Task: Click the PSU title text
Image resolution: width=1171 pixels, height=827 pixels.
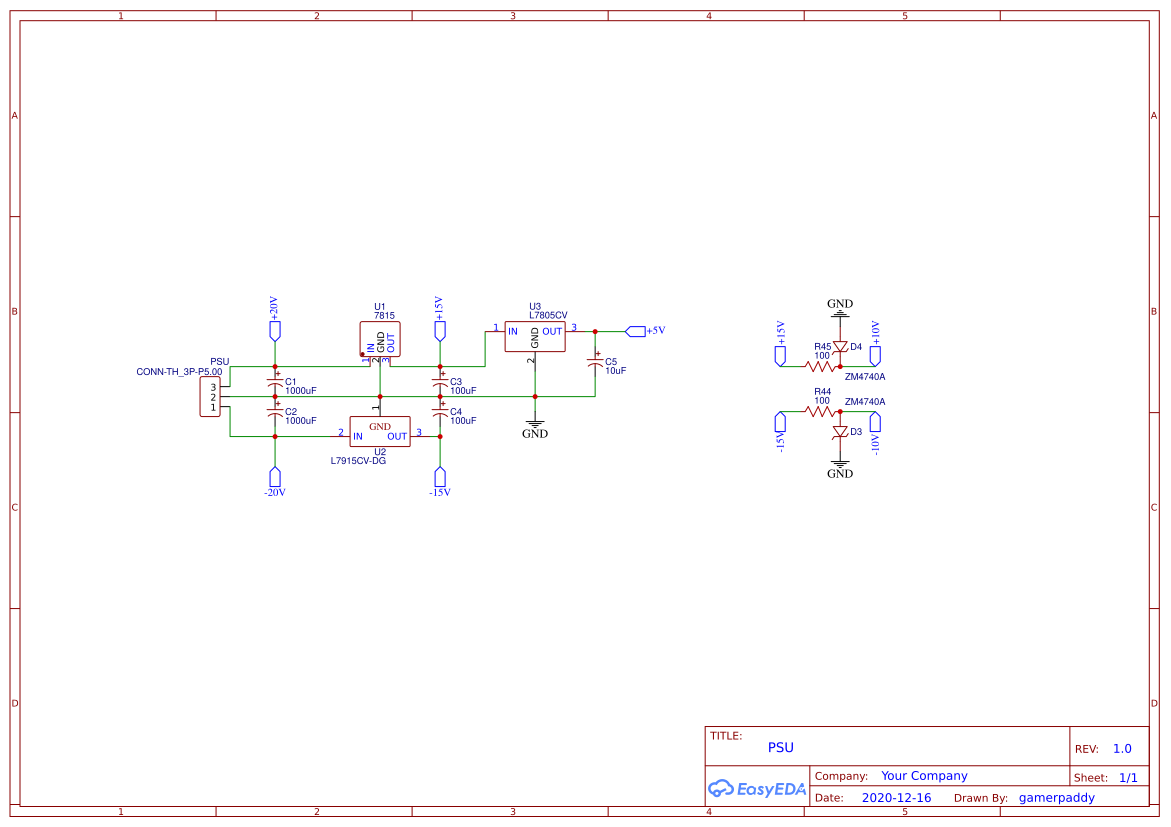Action: tap(780, 747)
